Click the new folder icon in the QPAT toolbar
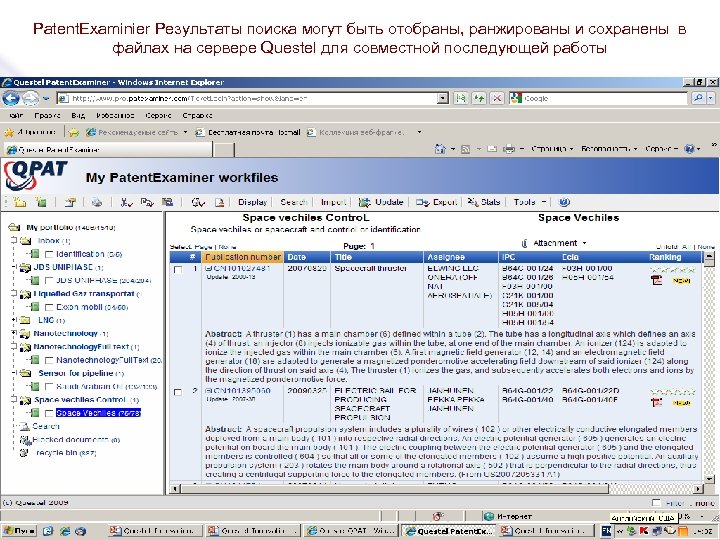720x540 pixels. pos(19,202)
